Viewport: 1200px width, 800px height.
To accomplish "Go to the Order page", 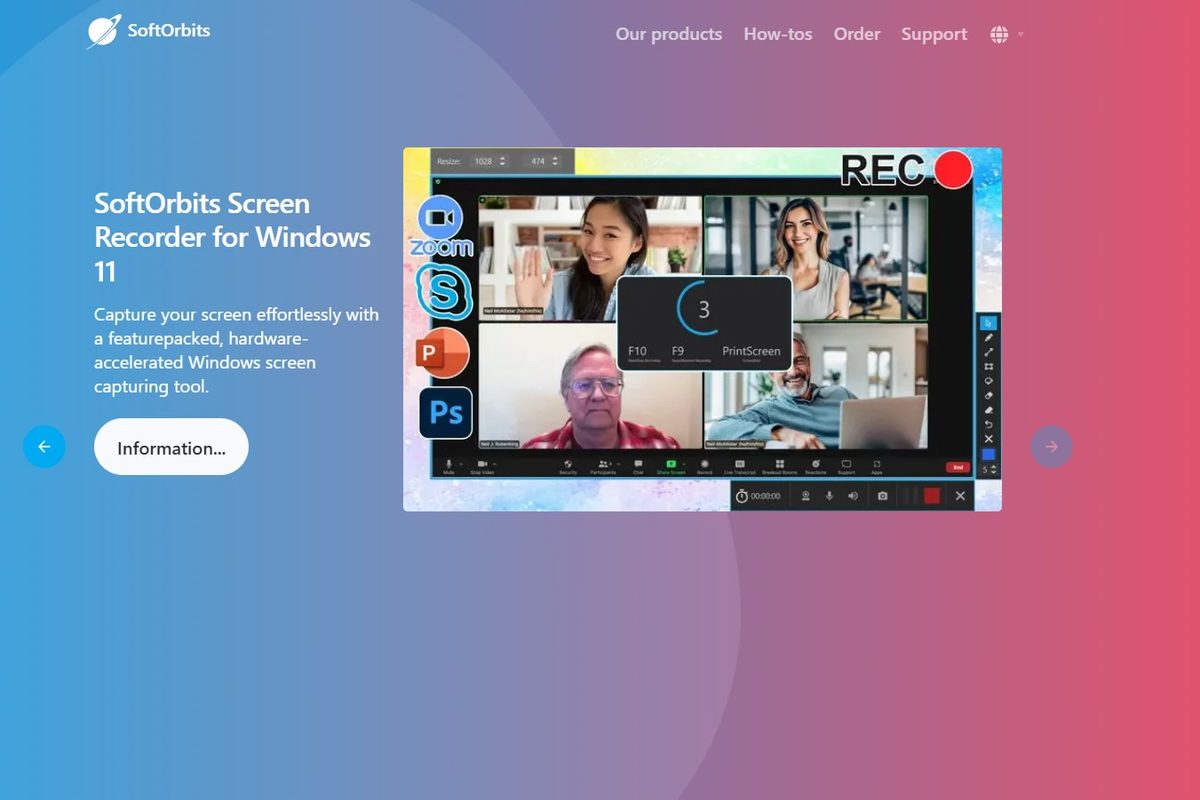I will pyautogui.click(x=857, y=34).
